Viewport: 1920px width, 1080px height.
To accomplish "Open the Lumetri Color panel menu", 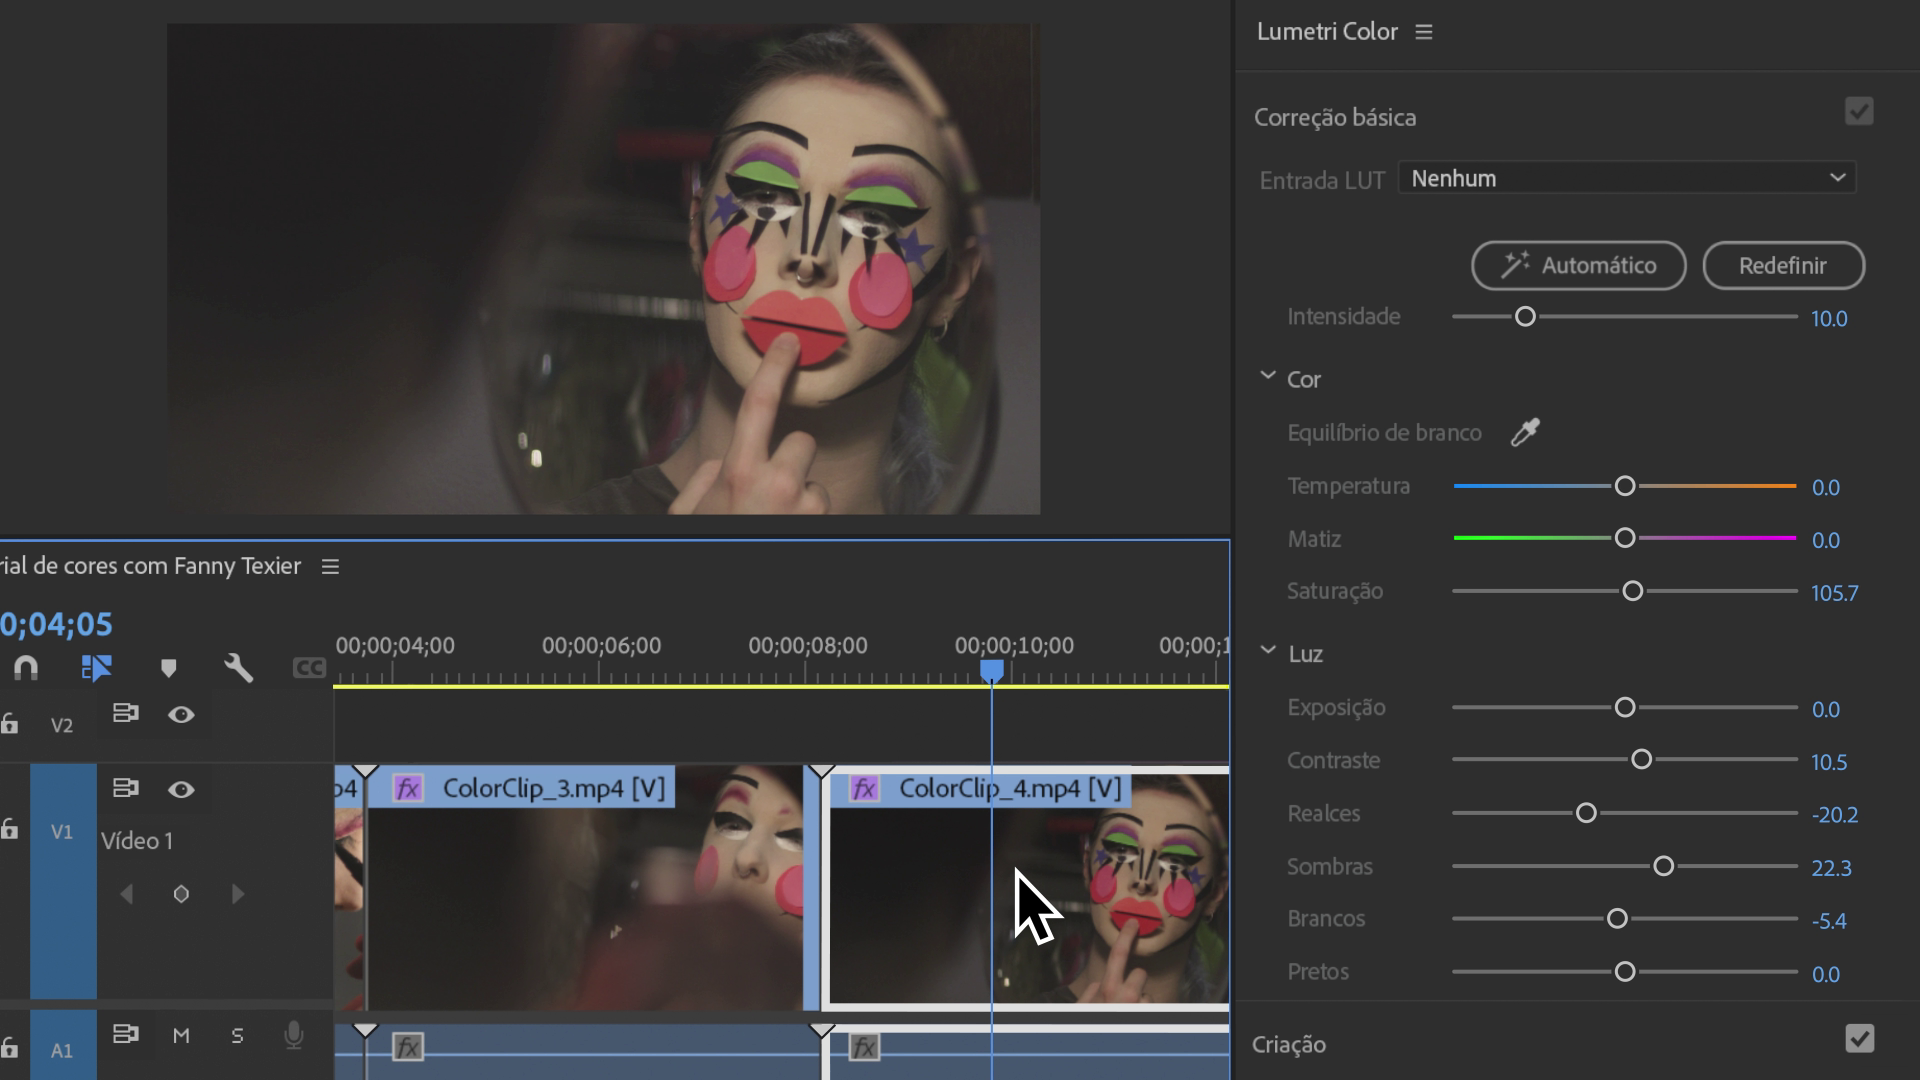I will pos(1424,32).
